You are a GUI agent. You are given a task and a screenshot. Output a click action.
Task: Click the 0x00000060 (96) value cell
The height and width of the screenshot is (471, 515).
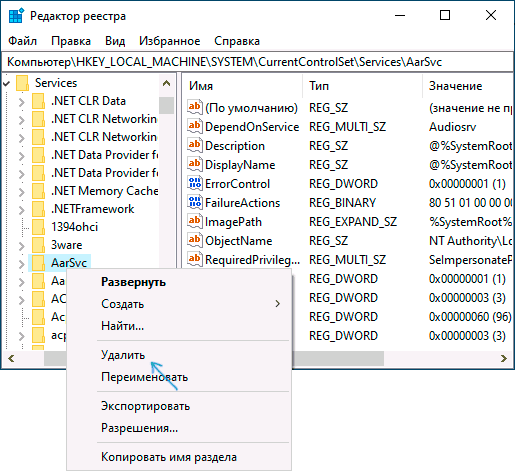(x=470, y=317)
